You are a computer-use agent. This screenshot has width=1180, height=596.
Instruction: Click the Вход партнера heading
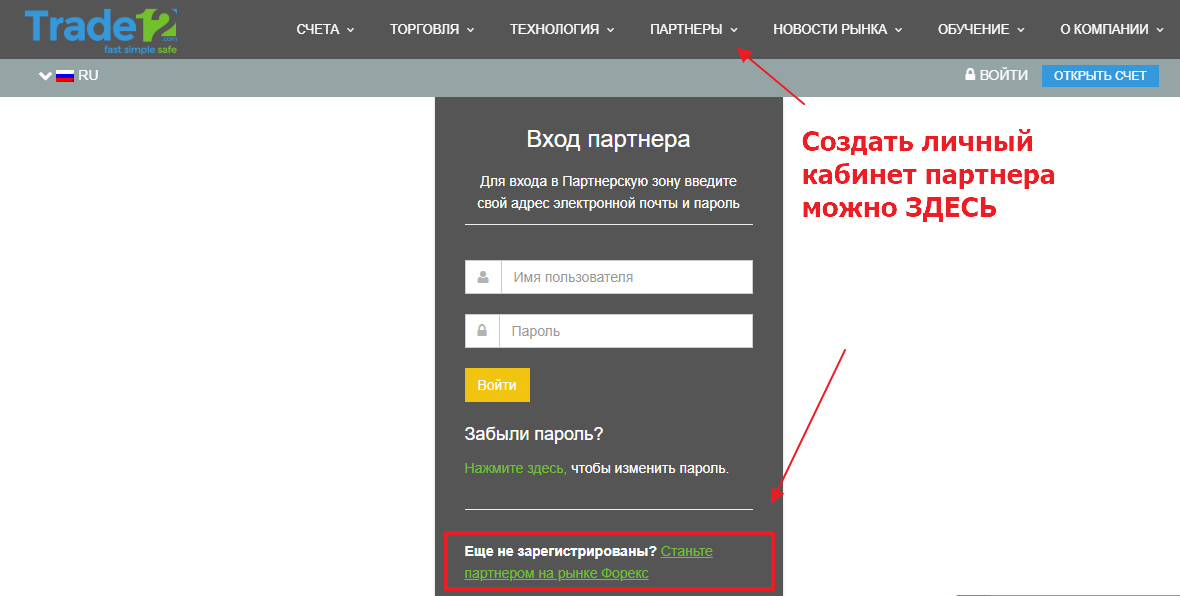point(608,139)
